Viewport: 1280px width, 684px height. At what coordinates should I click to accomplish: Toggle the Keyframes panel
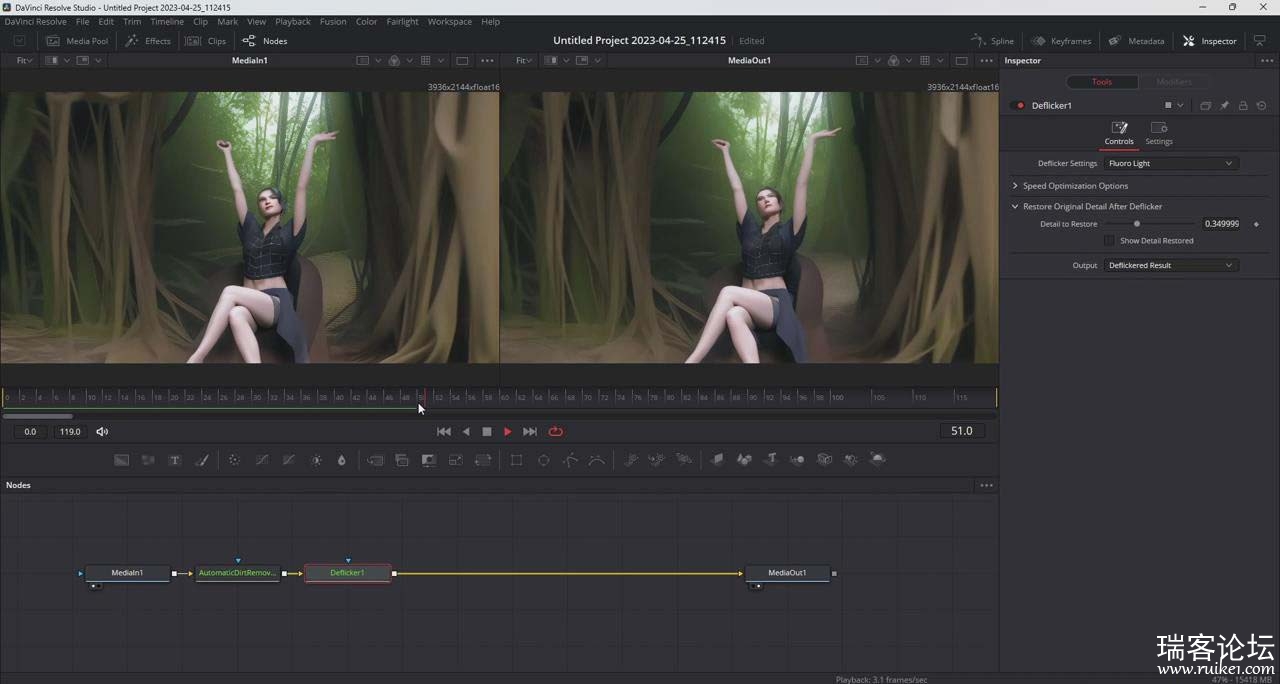1061,41
